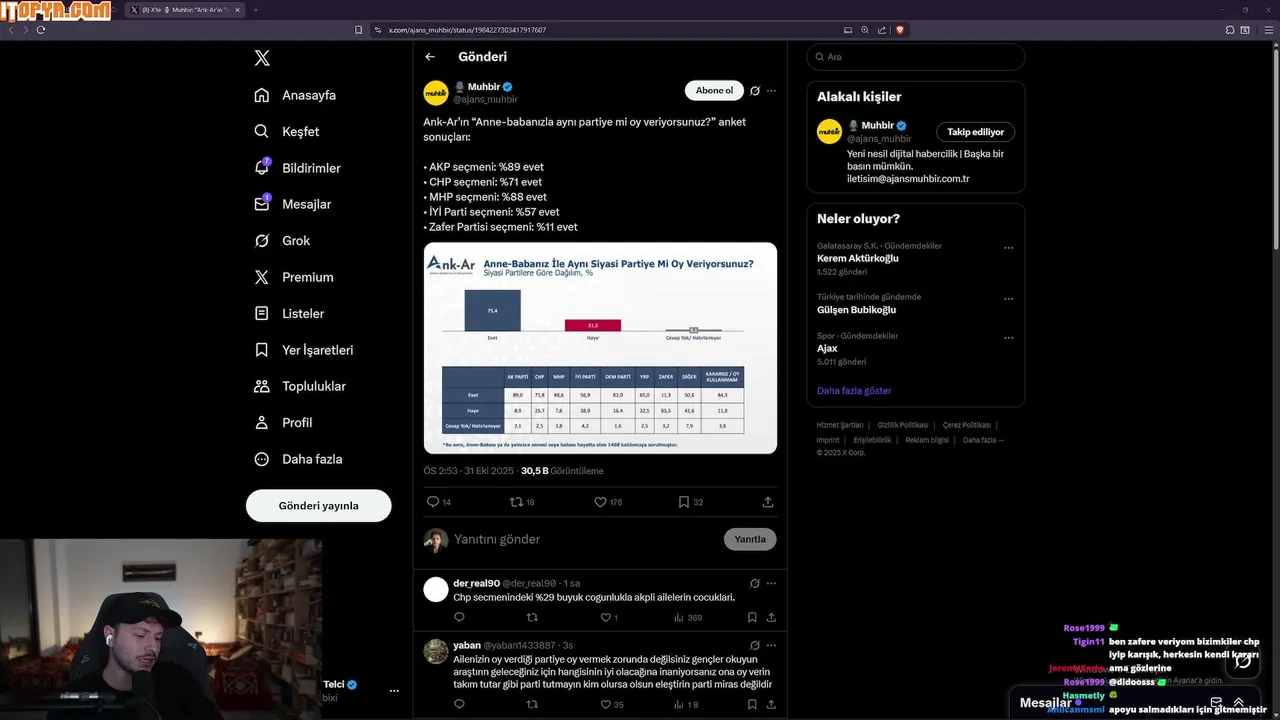Image resolution: width=1280 pixels, height=720 pixels.
Task: Open Gizlilik Politikası footer link
Action: pos(903,425)
